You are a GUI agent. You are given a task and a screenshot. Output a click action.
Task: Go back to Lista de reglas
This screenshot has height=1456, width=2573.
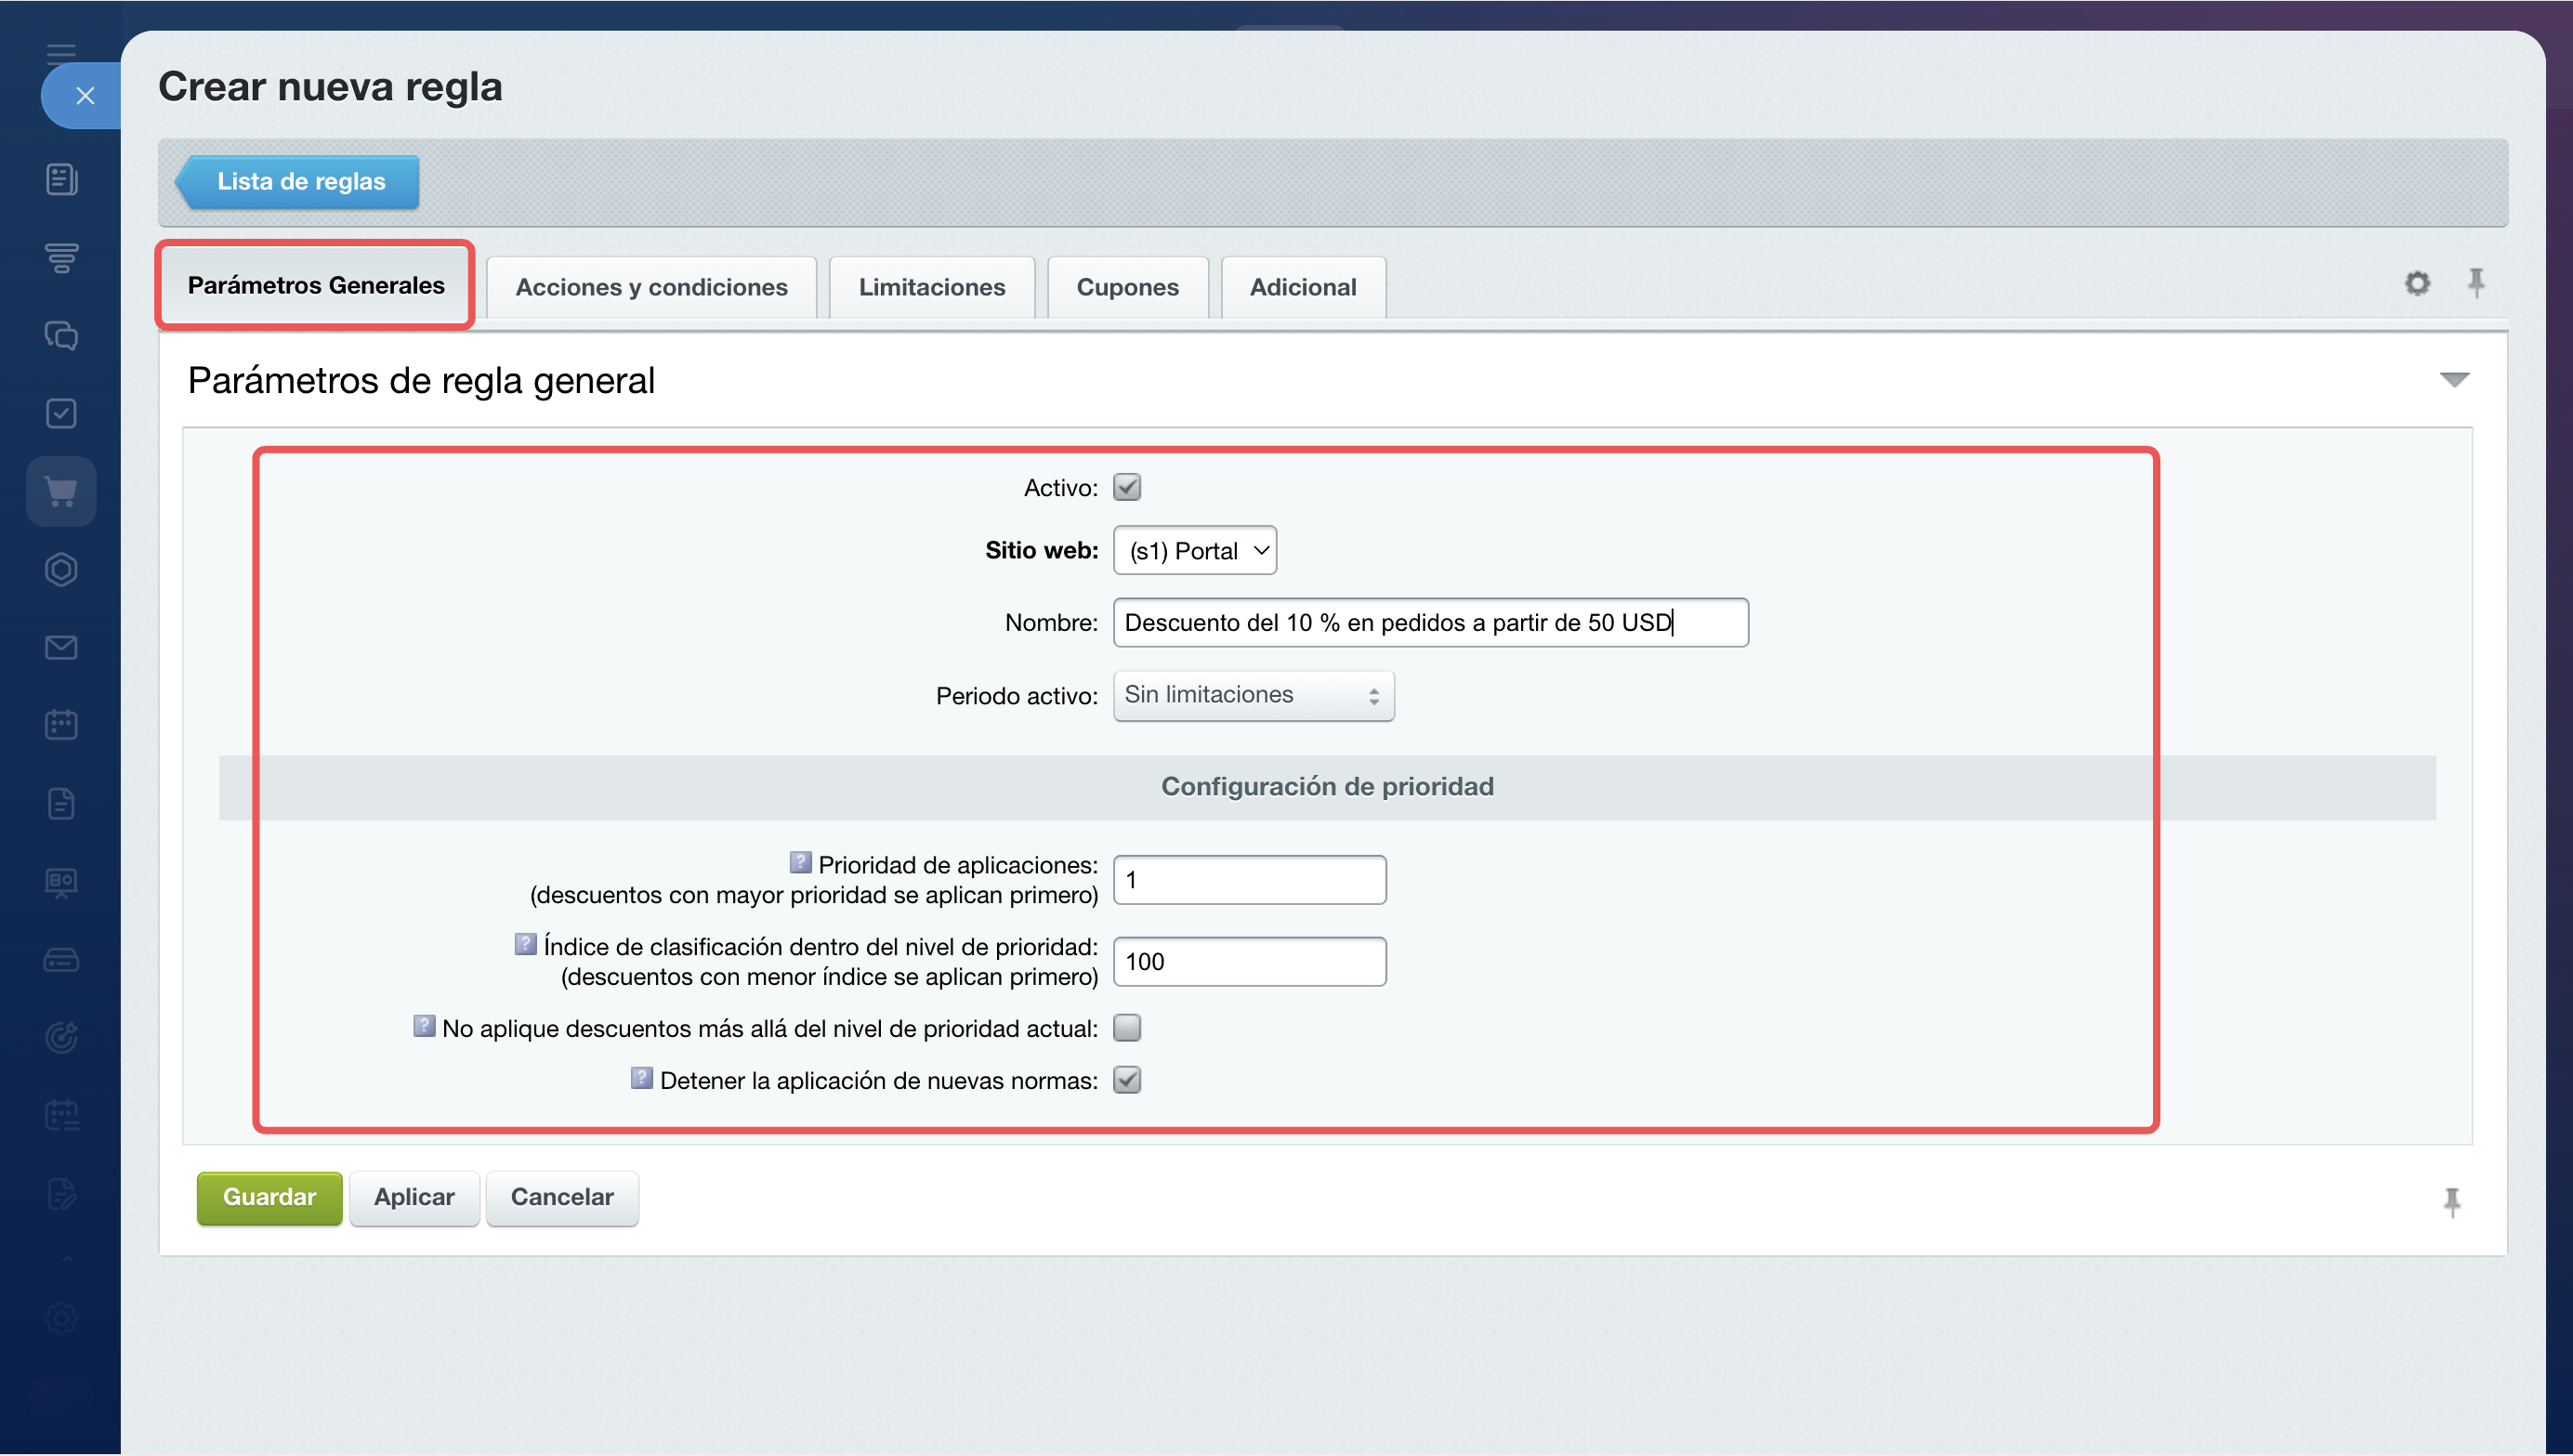pyautogui.click(x=298, y=182)
